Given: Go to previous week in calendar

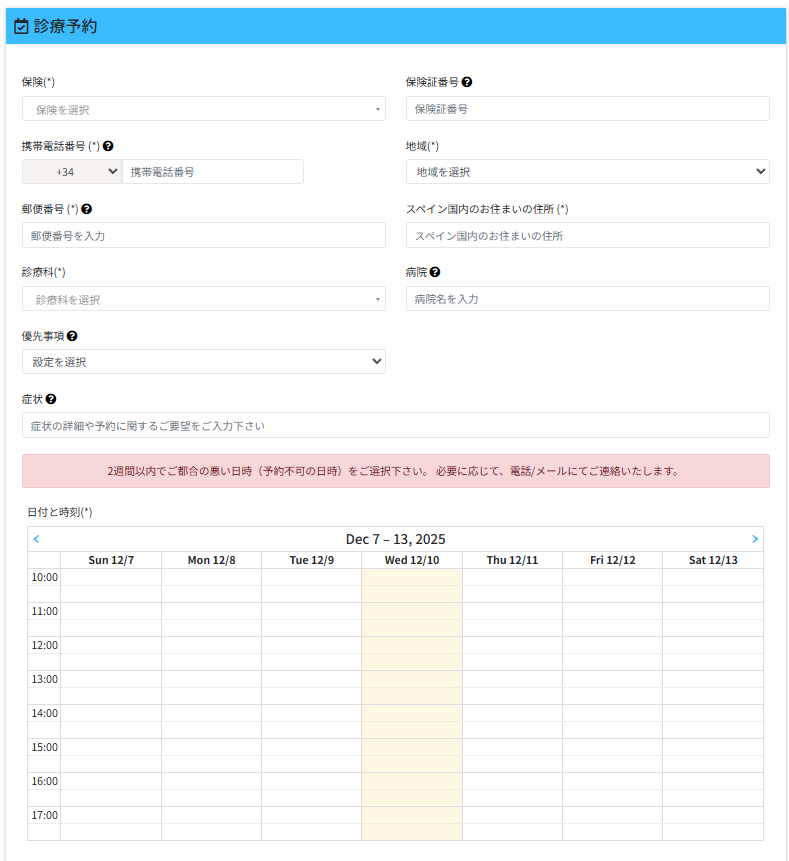Looking at the screenshot, I should (x=37, y=539).
